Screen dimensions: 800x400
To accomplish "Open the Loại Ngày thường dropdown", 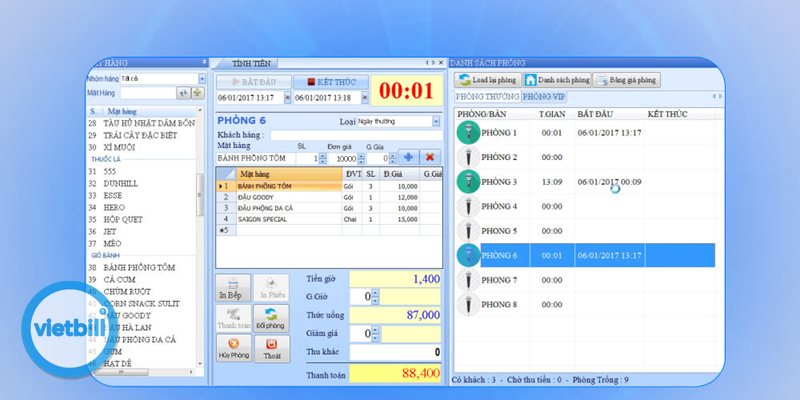I will 436,121.
